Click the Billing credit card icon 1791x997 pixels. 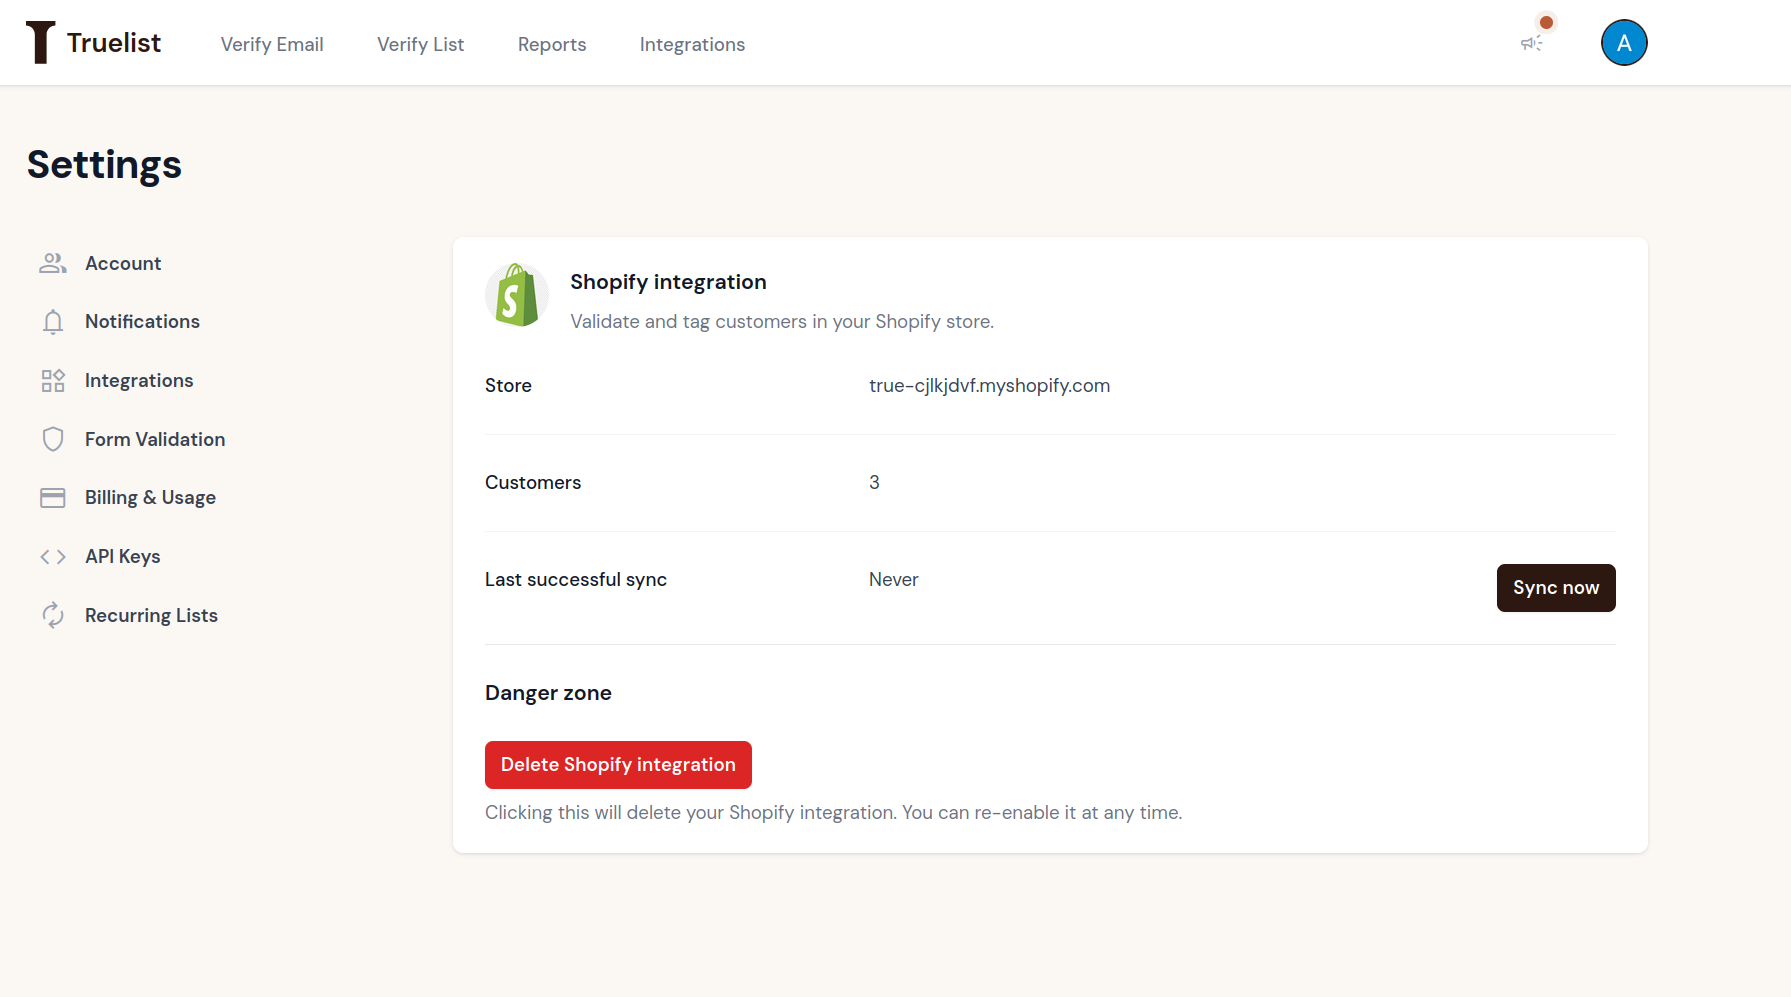53,498
